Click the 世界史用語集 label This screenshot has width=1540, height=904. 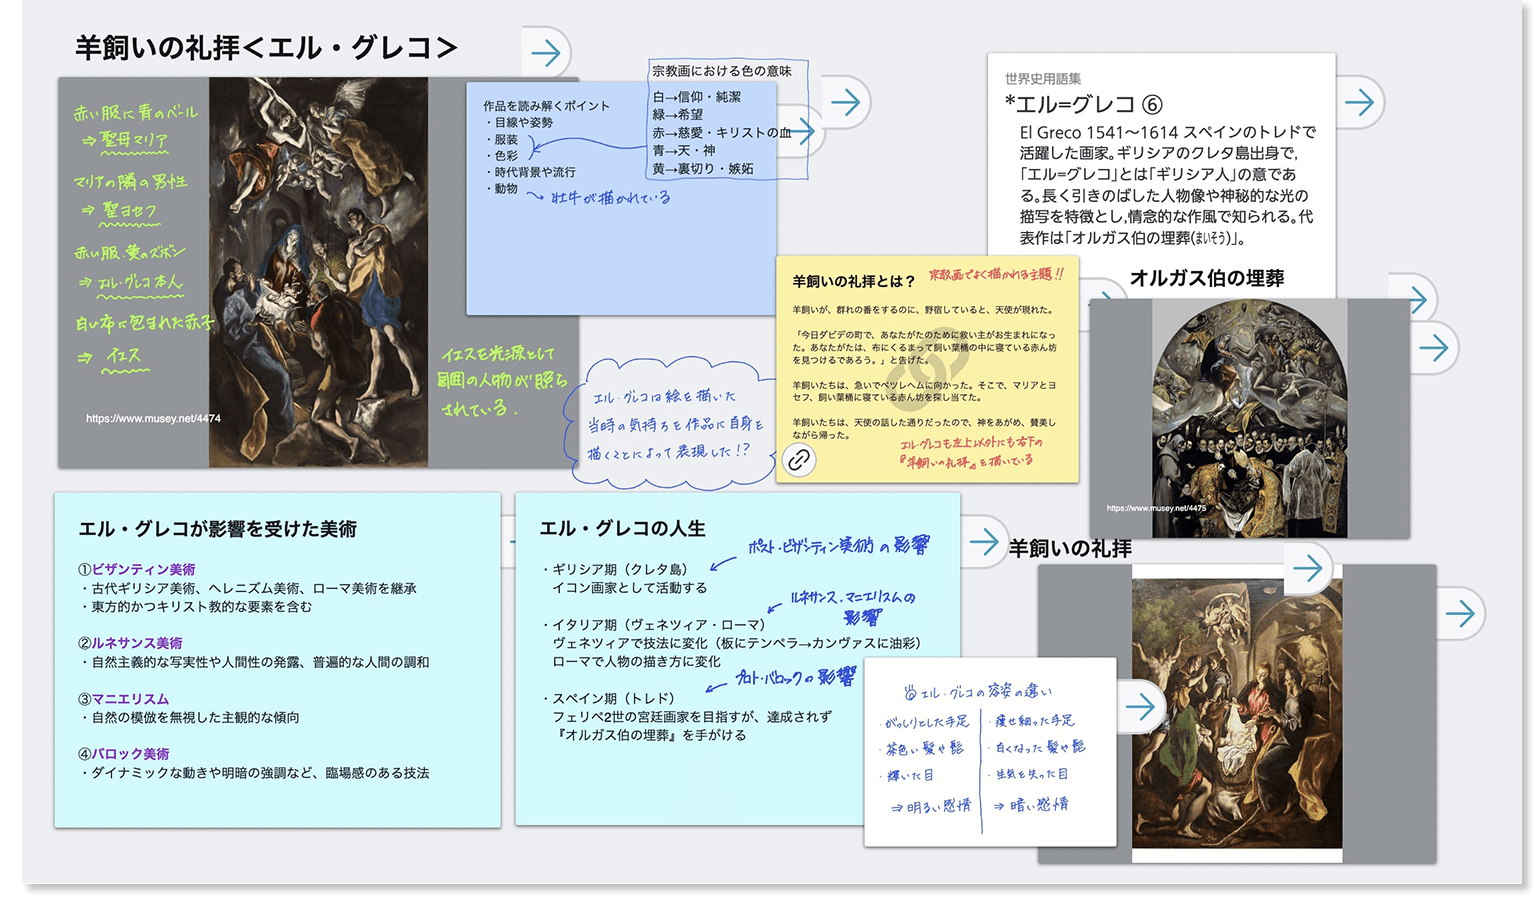click(x=1043, y=79)
